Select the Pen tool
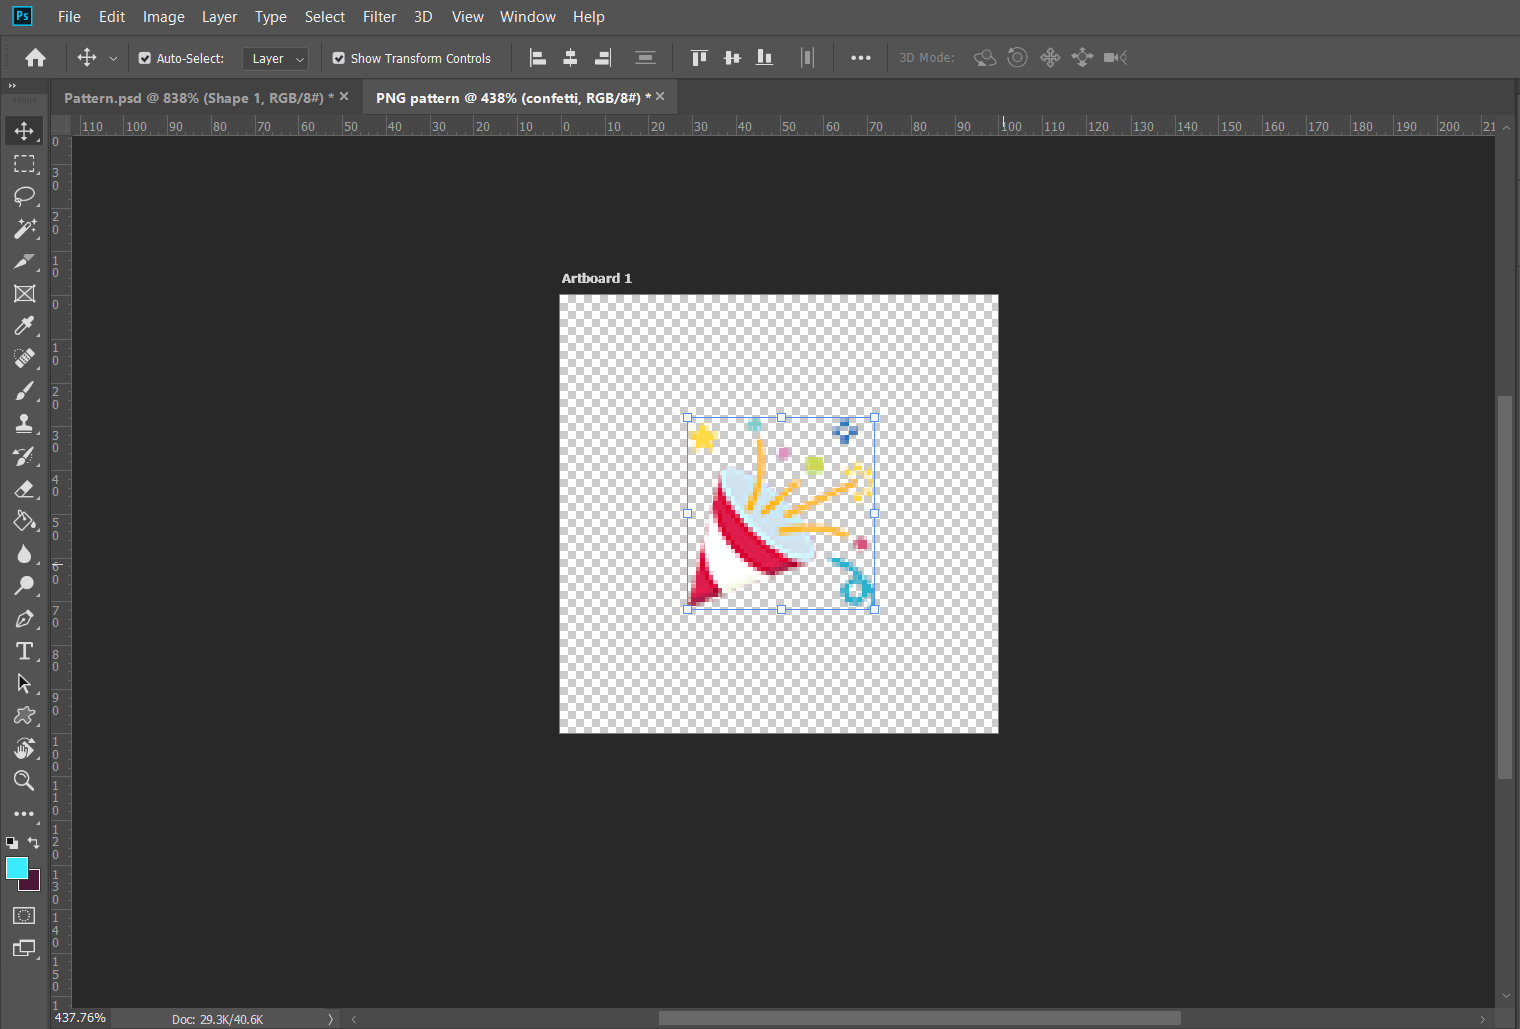Viewport: 1520px width, 1029px height. (24, 619)
